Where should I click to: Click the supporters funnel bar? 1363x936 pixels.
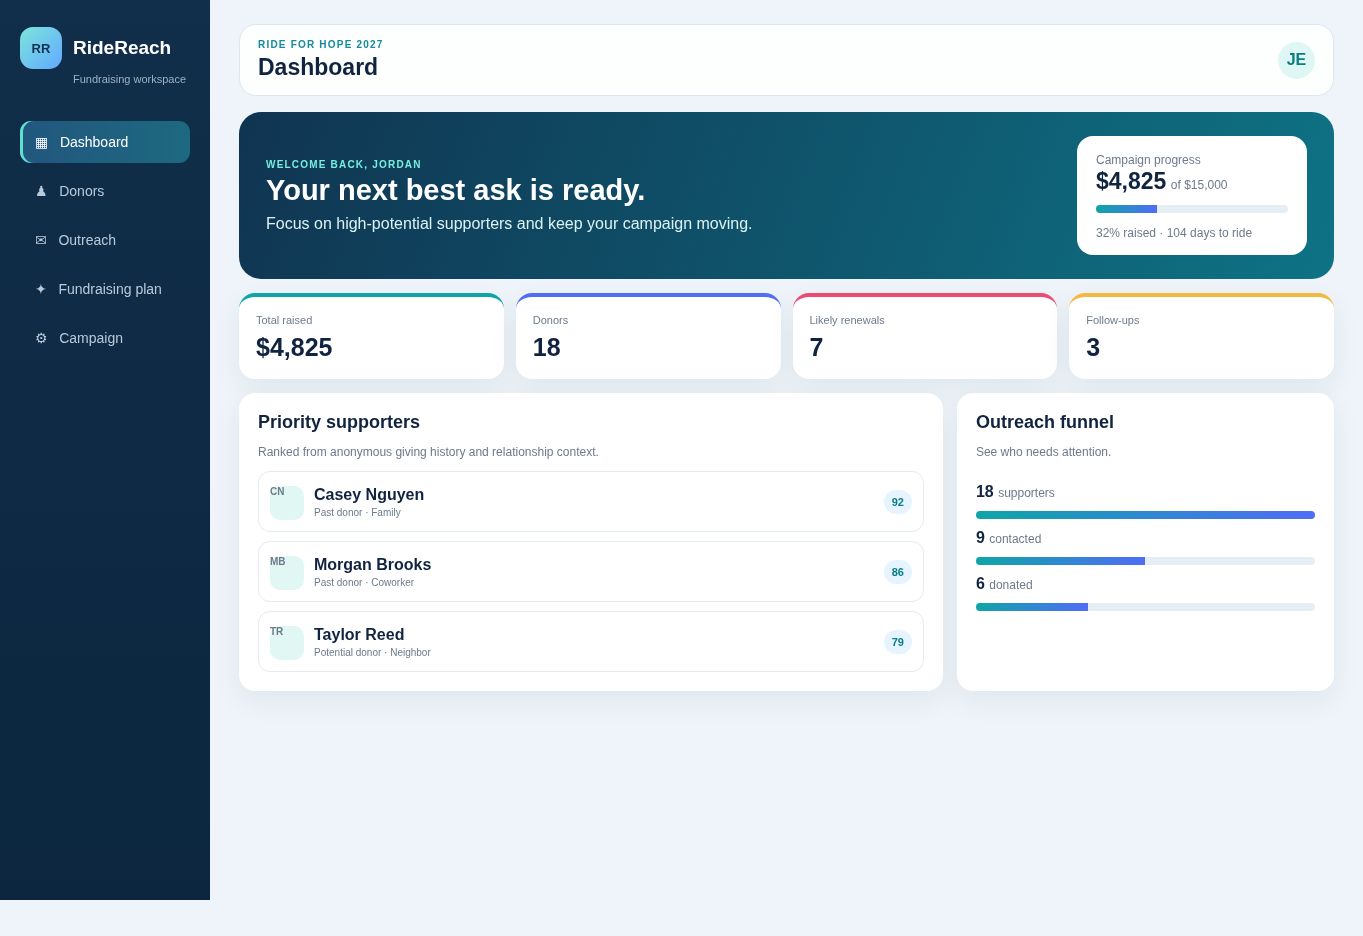(1145, 515)
